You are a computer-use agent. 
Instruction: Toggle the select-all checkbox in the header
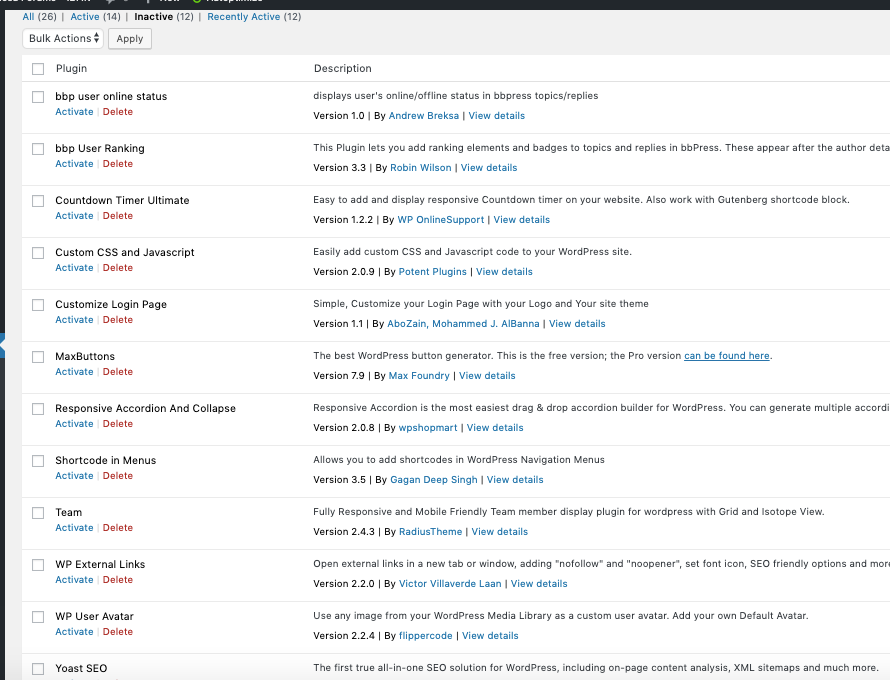click(x=38, y=69)
